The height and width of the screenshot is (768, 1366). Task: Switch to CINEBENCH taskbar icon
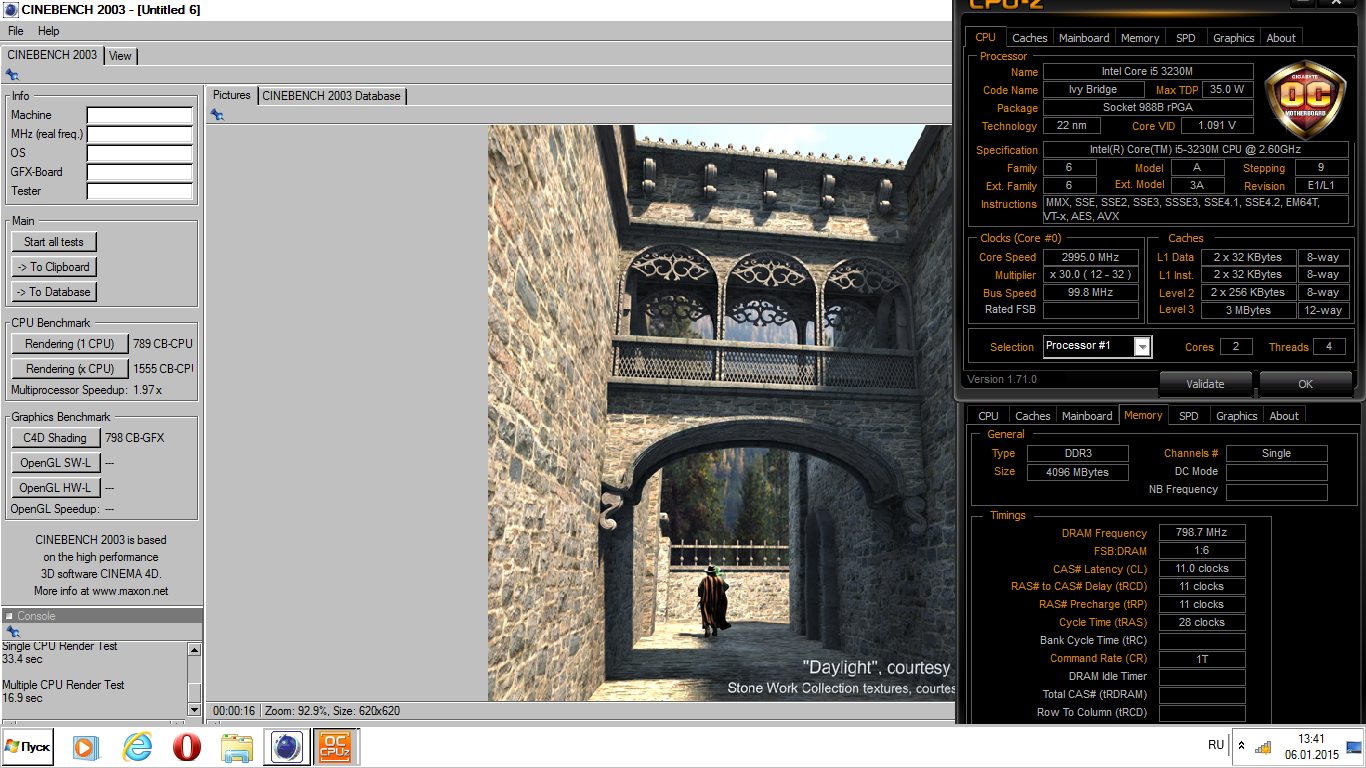[x=287, y=747]
